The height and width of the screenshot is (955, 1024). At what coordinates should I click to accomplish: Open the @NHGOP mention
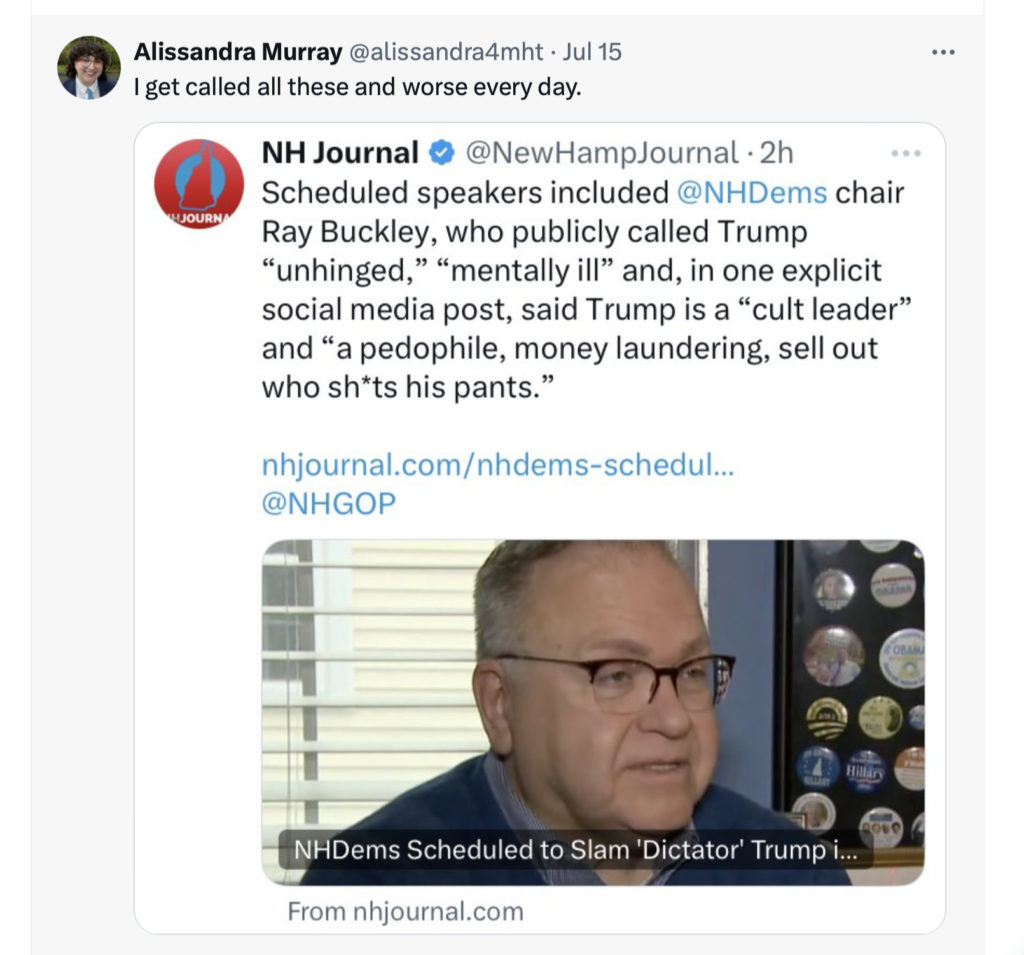point(328,503)
